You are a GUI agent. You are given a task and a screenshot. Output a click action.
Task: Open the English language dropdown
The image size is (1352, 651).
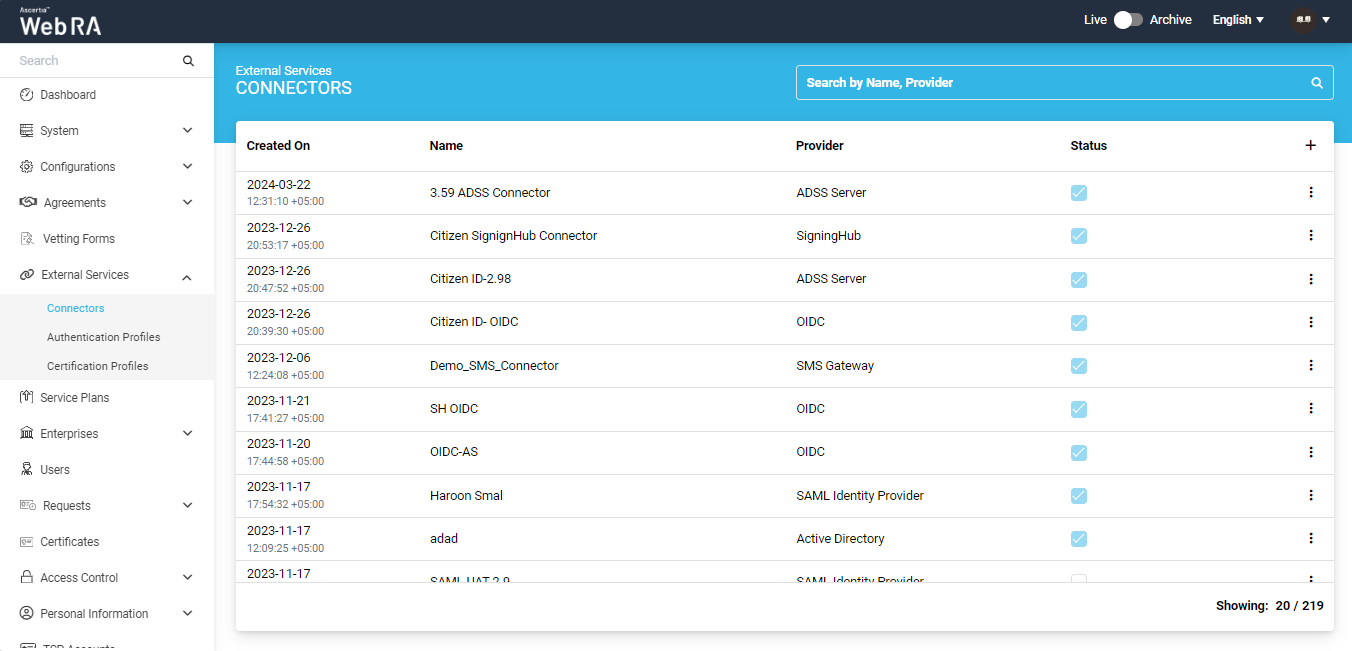coord(1238,20)
